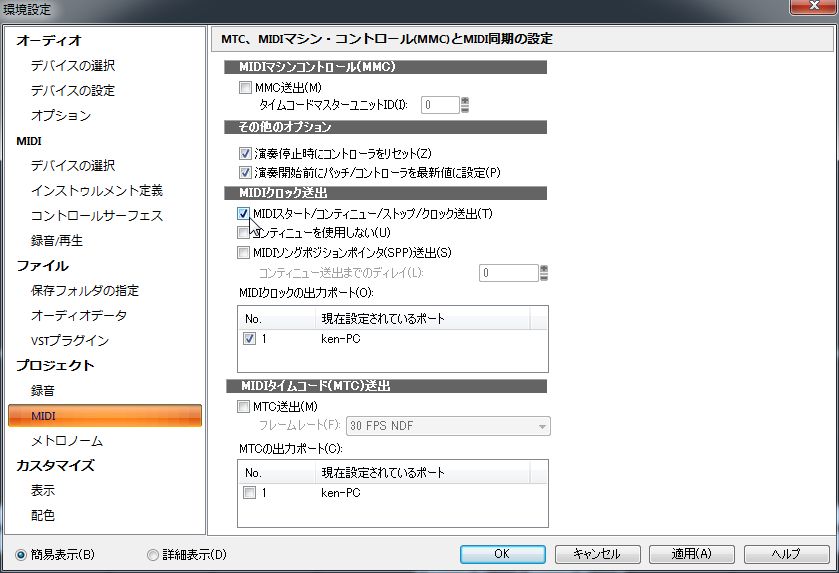The width and height of the screenshot is (839, 573).
Task: Select コントロールサーフェス in sidebar
Action: [97, 216]
